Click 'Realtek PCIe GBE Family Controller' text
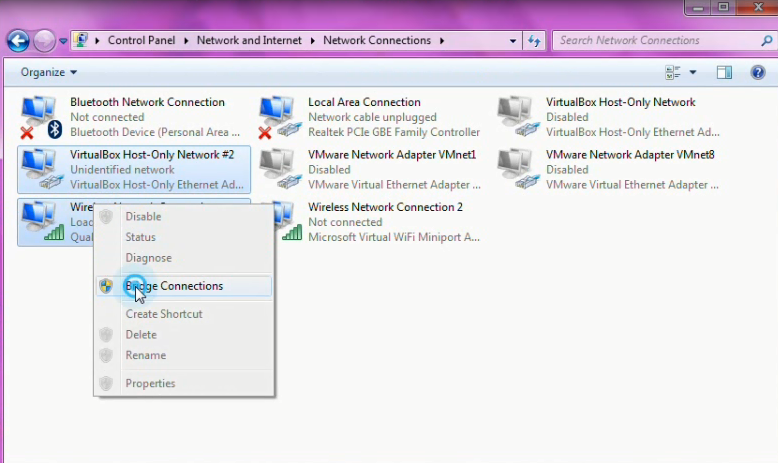The image size is (778, 463). [394, 132]
